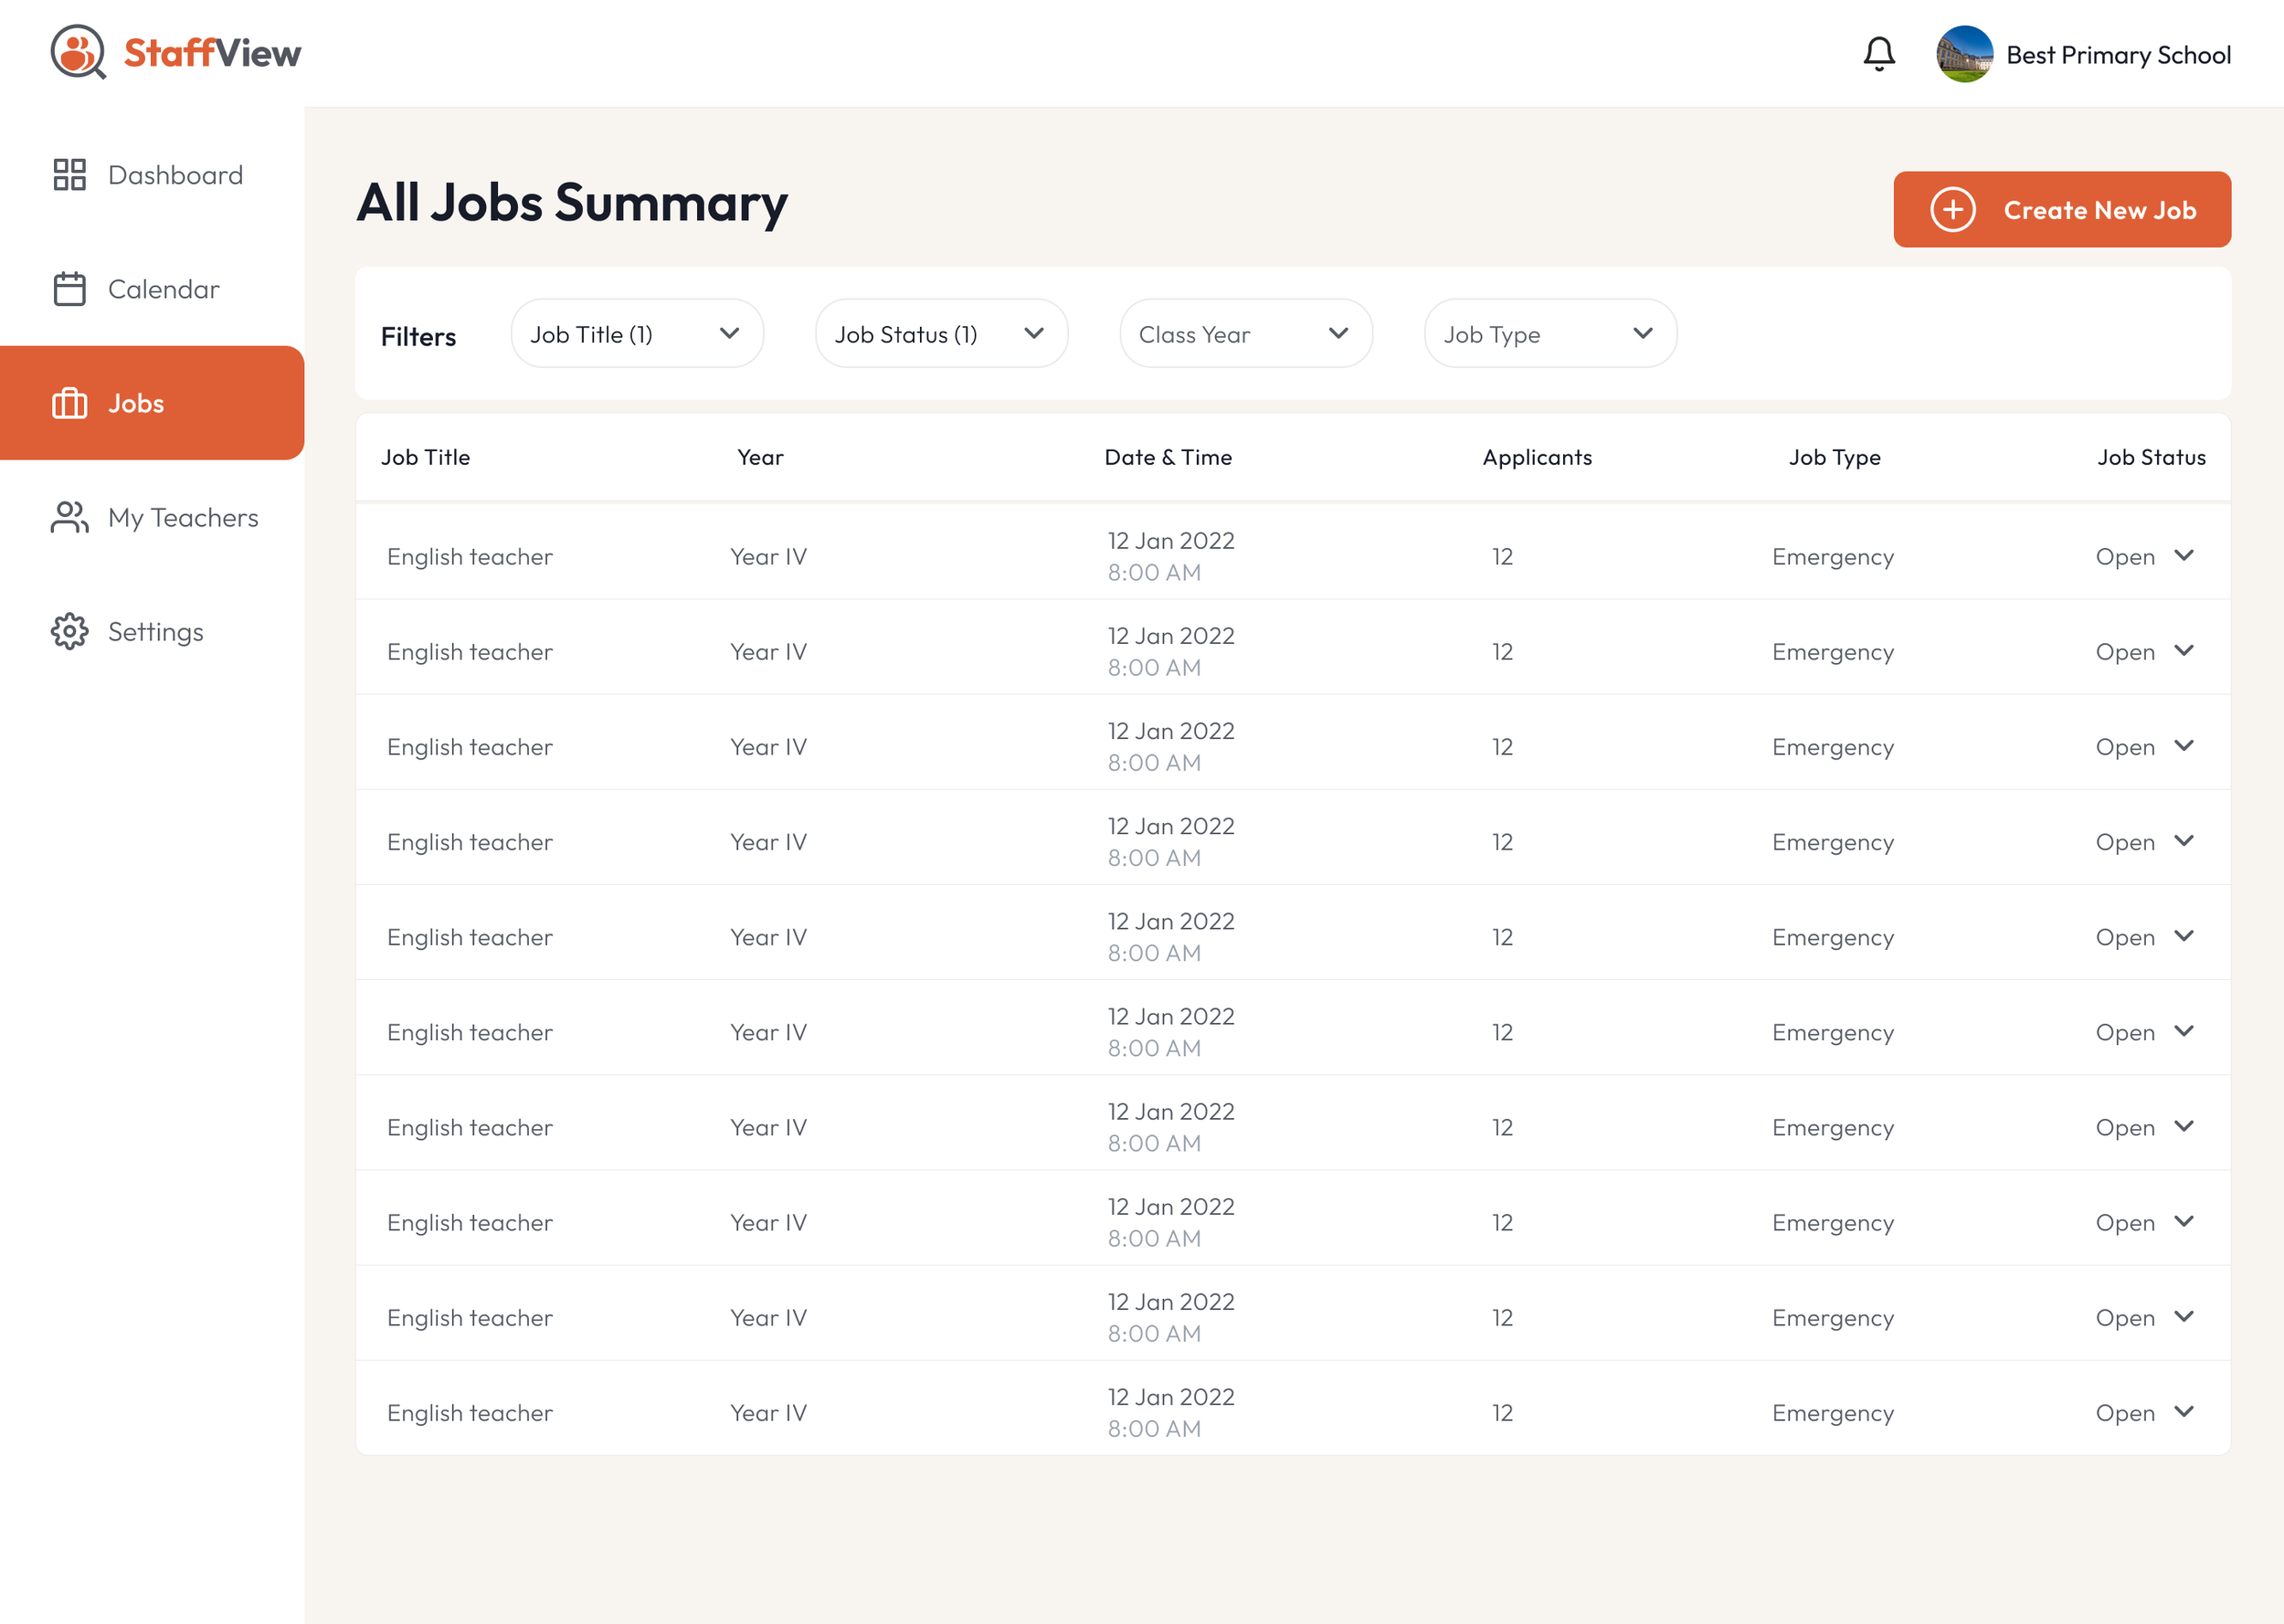The height and width of the screenshot is (1624, 2284).
Task: Change status of the first Open job
Action: (2146, 556)
